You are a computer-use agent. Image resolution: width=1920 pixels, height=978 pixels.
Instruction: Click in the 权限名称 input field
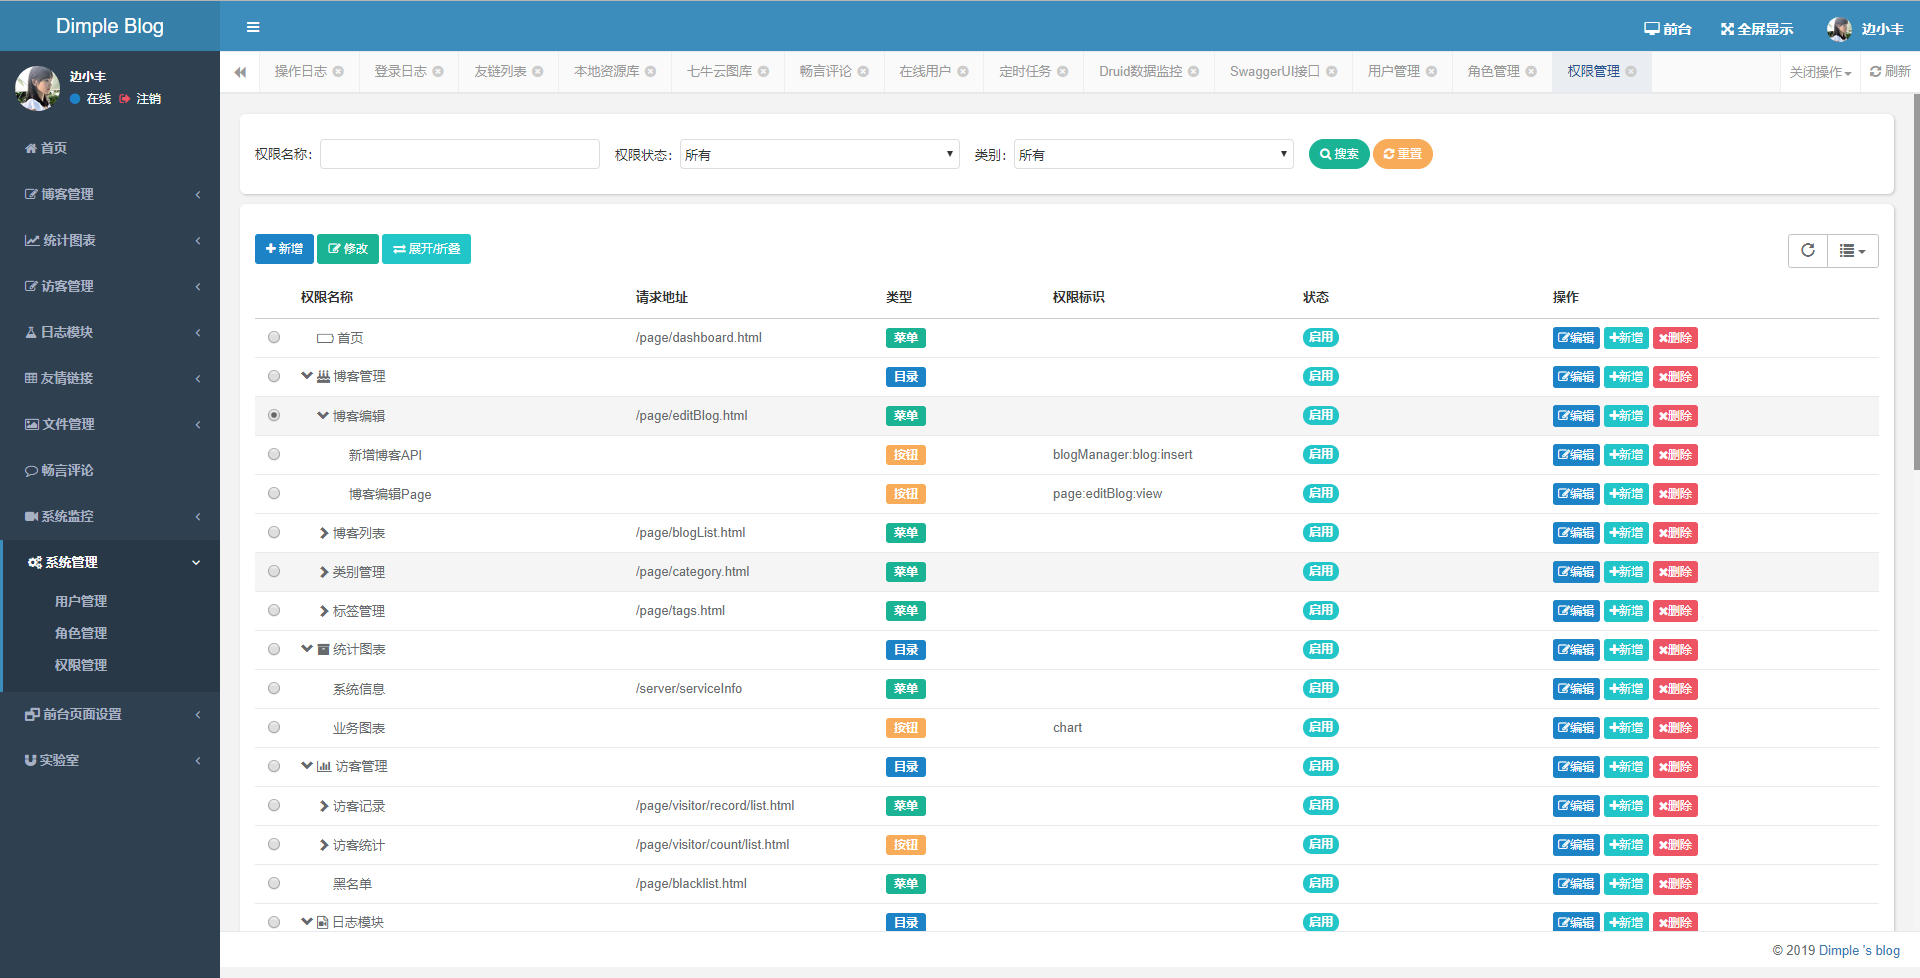pyautogui.click(x=460, y=154)
